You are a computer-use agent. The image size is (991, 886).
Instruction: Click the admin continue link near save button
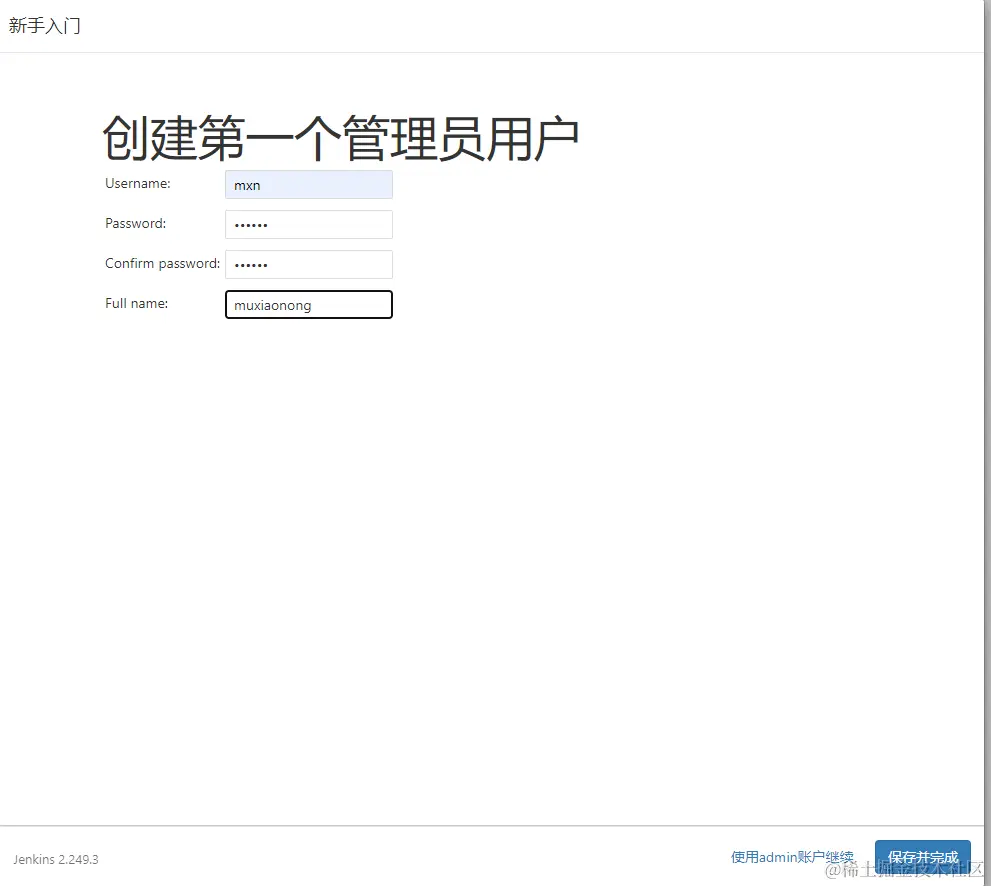pyautogui.click(x=791, y=856)
